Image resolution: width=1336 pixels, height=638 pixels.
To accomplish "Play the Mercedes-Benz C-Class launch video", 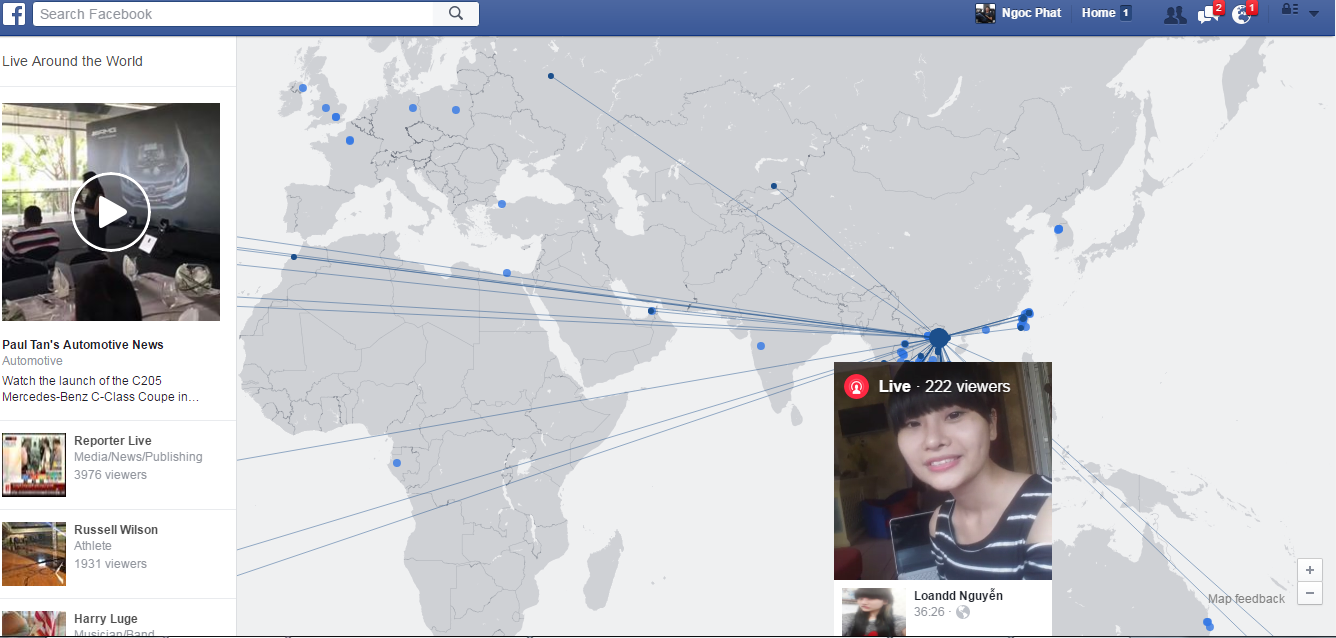I will [111, 211].
